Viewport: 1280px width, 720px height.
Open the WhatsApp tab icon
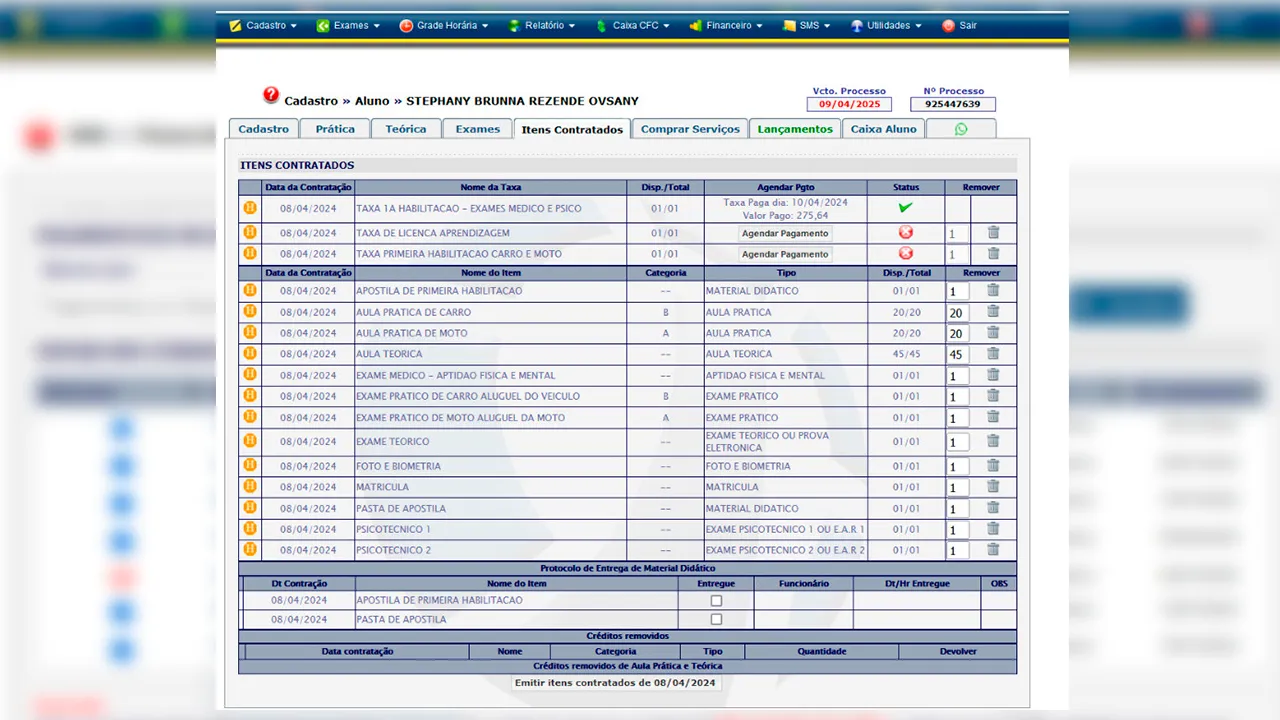point(961,129)
